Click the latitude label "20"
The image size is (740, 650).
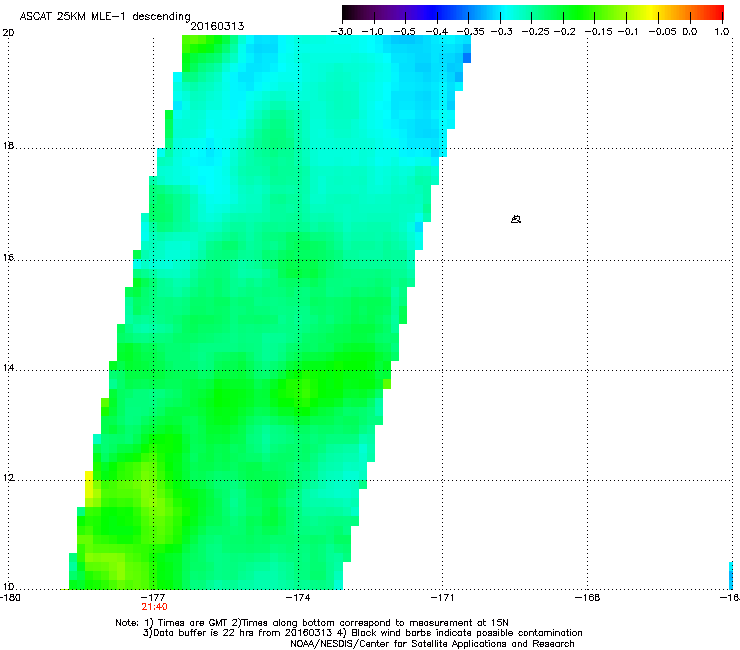(x=8, y=33)
